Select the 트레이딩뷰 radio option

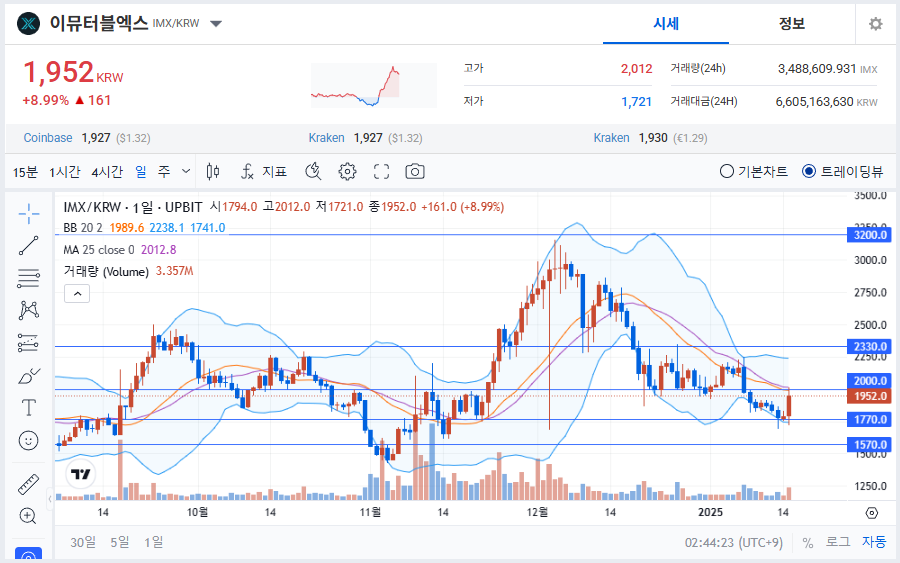pos(809,172)
